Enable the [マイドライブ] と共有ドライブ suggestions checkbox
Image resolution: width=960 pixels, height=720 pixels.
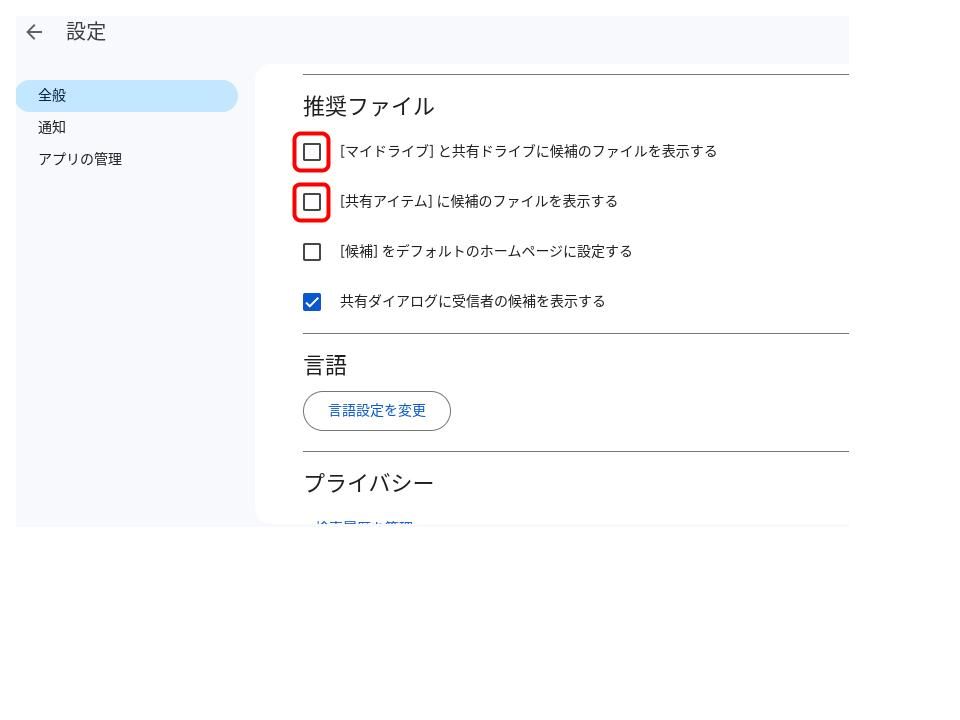point(312,152)
